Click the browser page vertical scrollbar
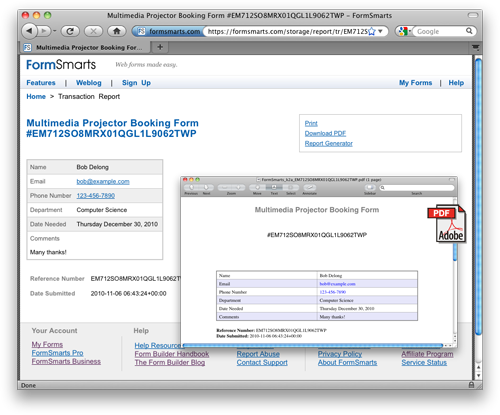The height and width of the screenshot is (415, 500). pyautogui.click(x=478, y=197)
